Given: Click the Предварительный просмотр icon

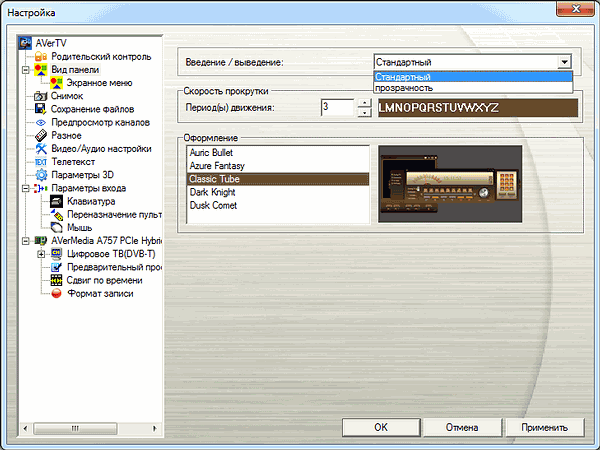Looking at the screenshot, I should pos(56,267).
